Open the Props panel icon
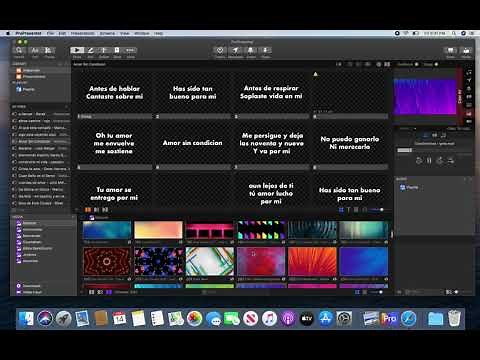The image size is (480, 360). click(251, 50)
